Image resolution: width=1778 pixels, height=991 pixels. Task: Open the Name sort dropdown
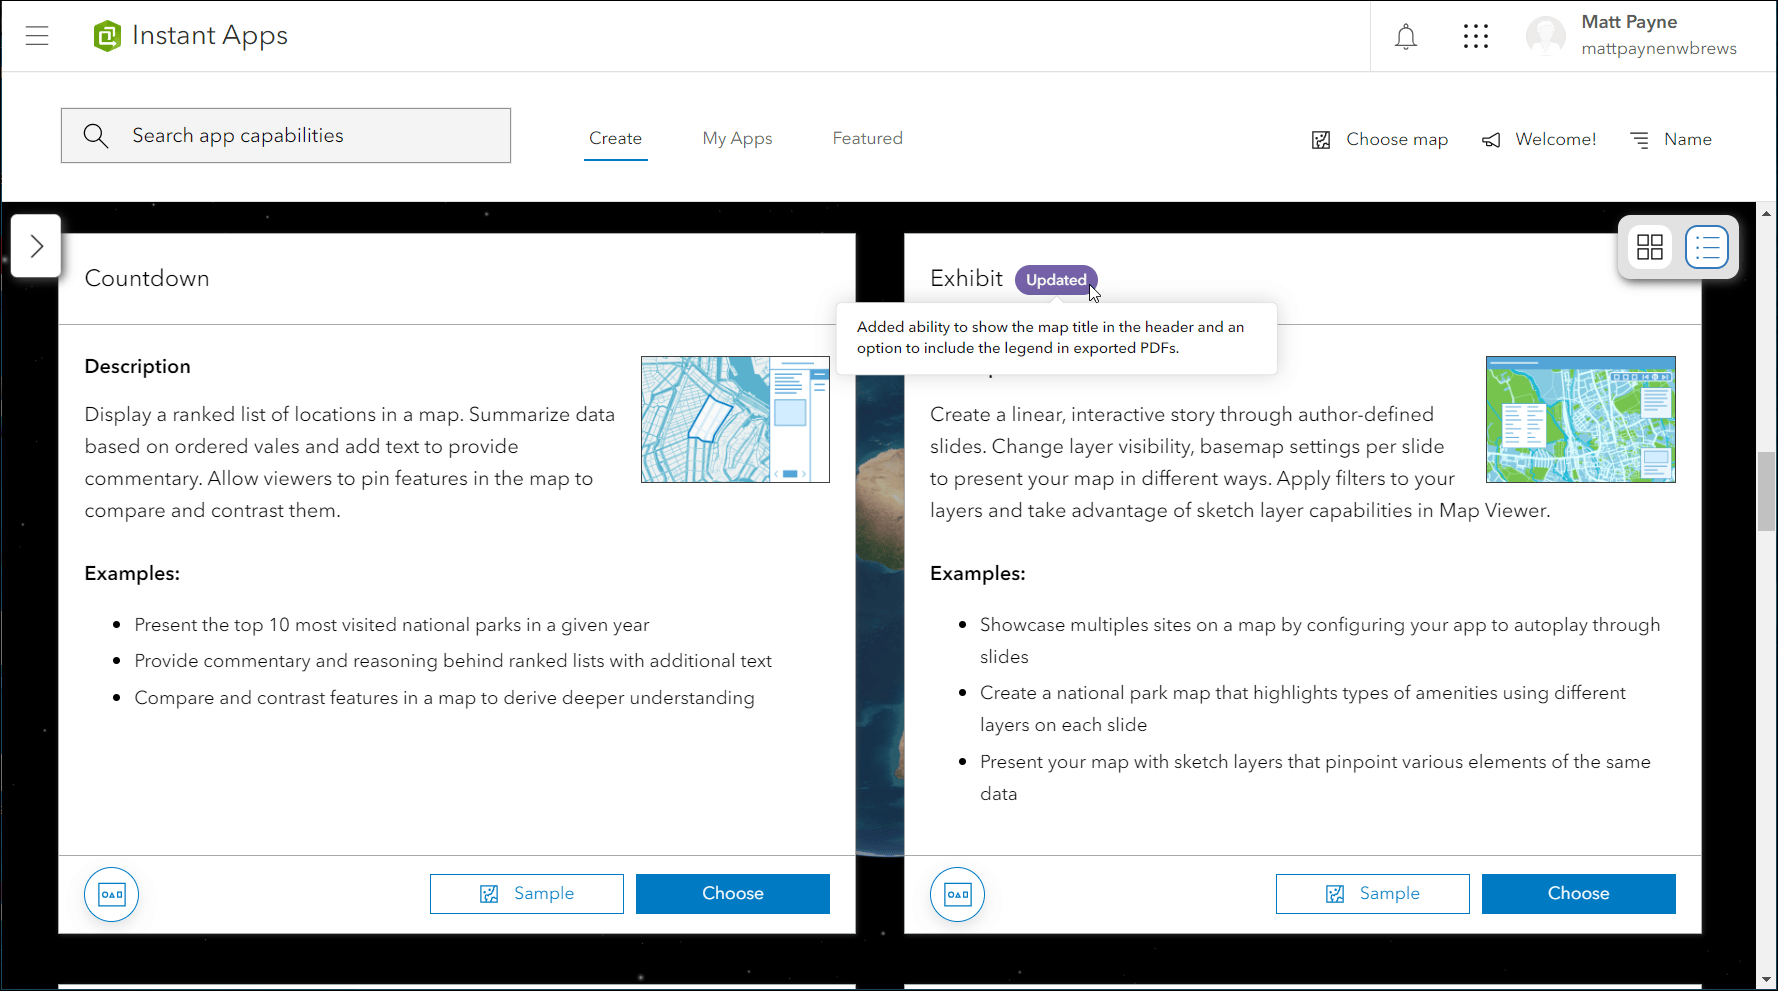pos(1671,140)
